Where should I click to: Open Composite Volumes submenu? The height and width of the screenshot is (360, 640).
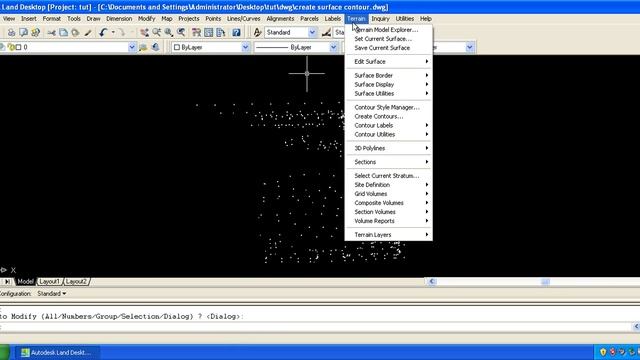click(x=389, y=203)
